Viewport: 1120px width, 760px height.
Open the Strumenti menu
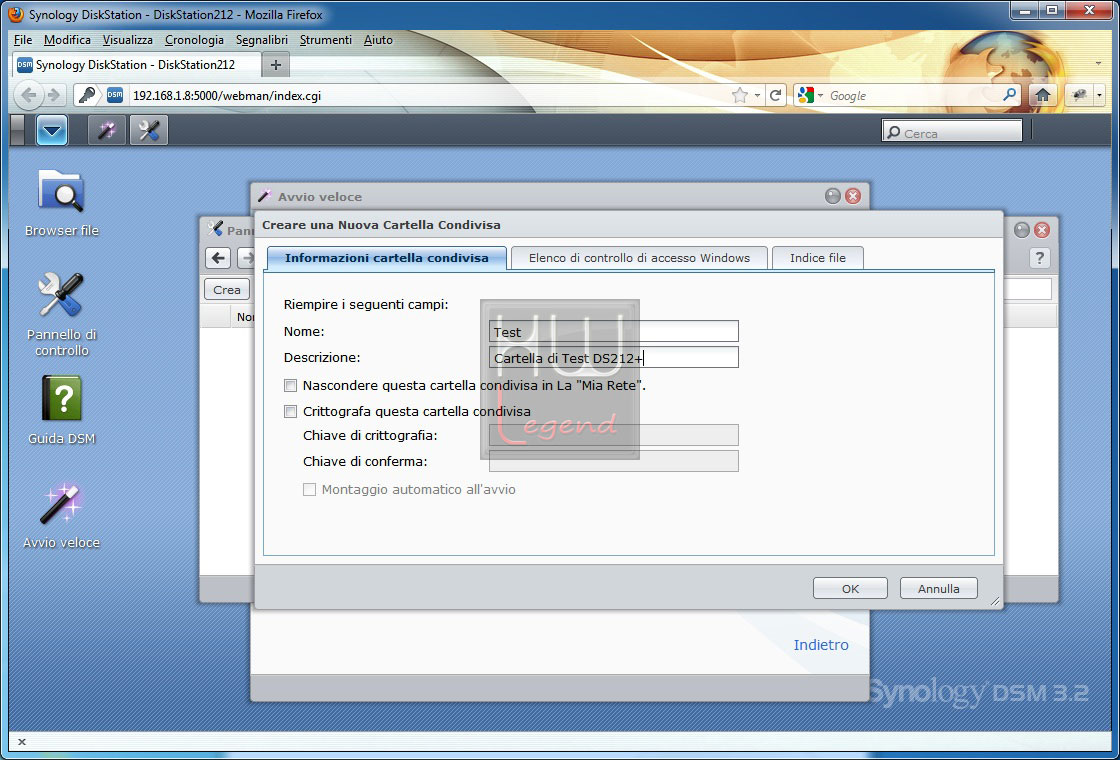point(326,40)
